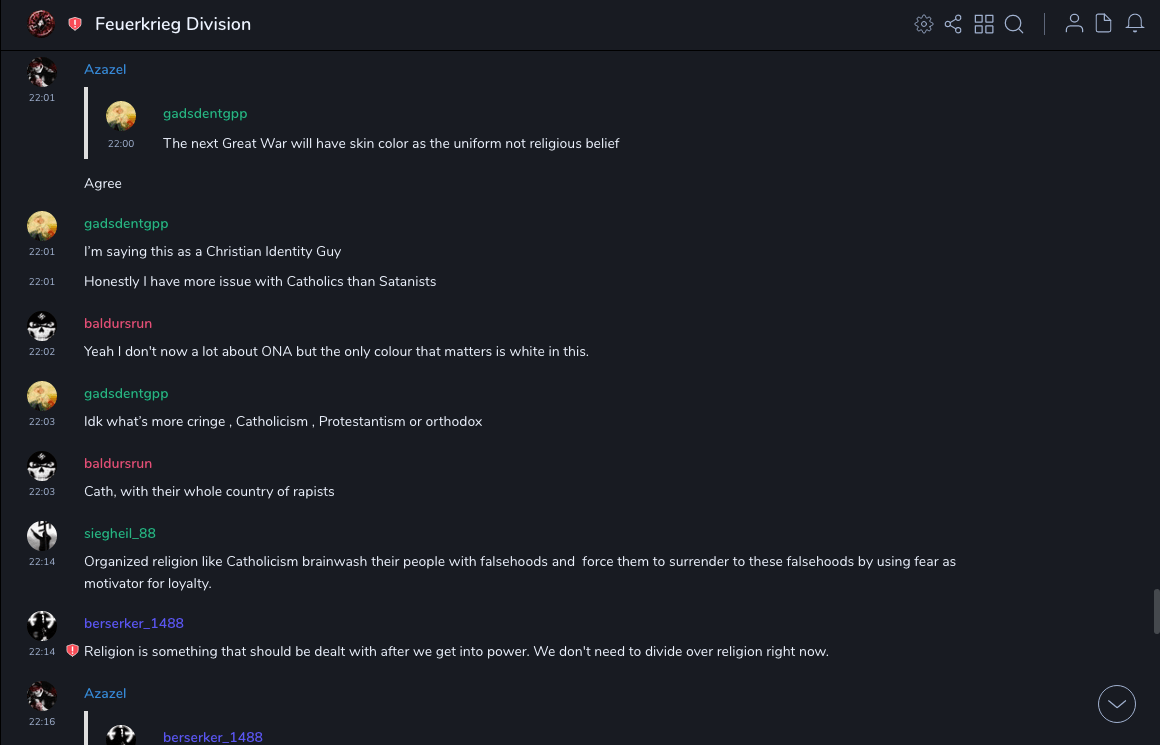Click the vertical scrollbar thumb

click(x=1156, y=611)
